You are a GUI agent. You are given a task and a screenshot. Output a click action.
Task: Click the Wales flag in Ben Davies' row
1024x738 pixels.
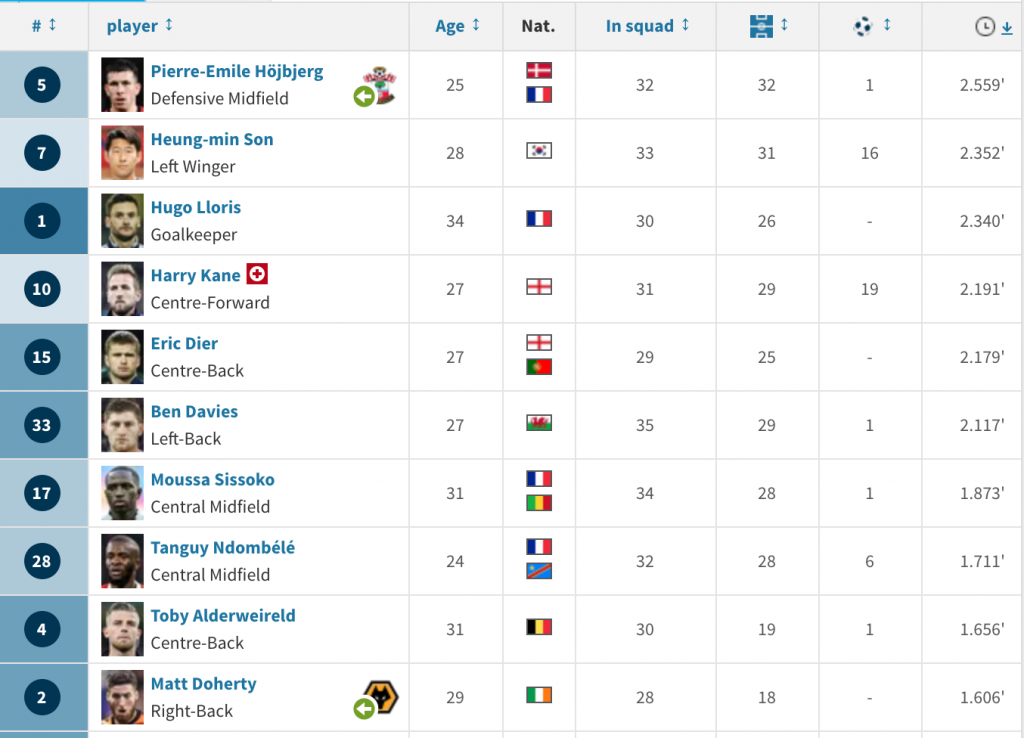tap(539, 423)
